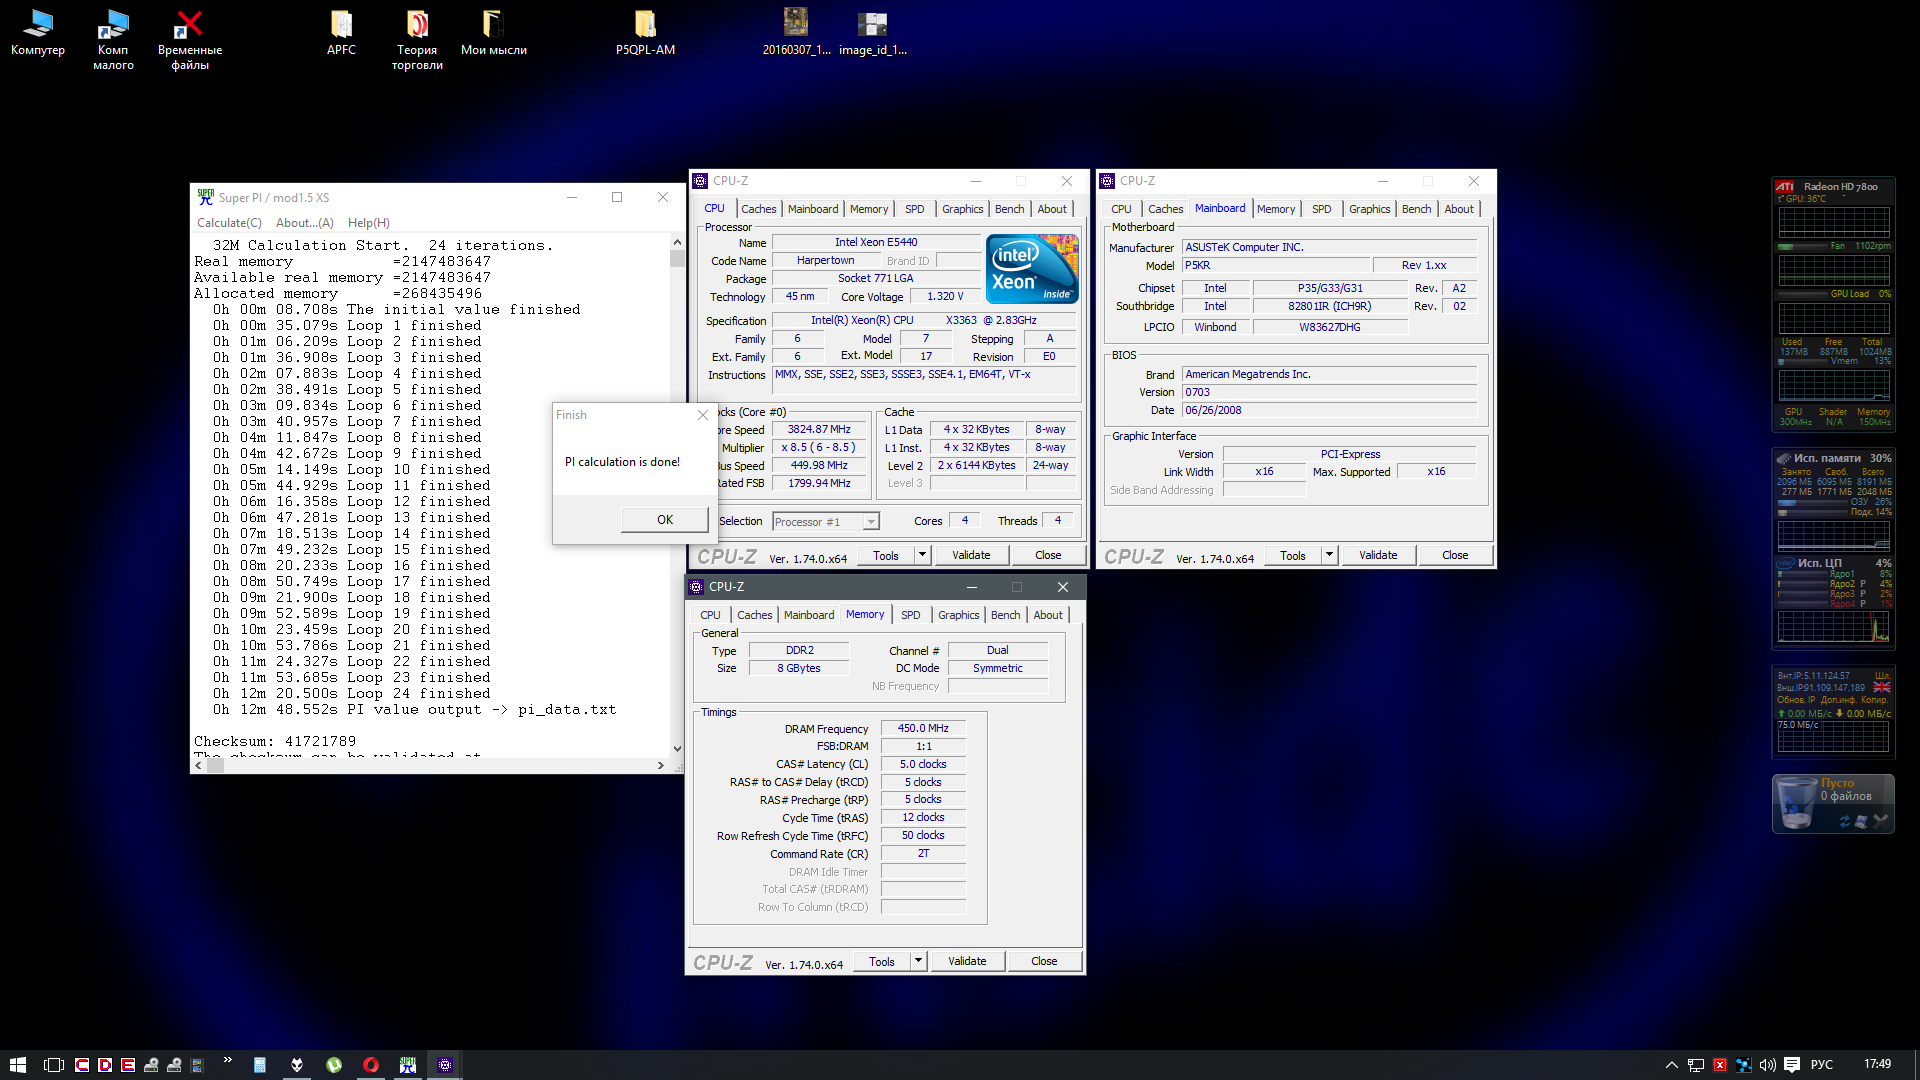Open the About...(A) menu in Super PI
The image size is (1920, 1080).
[305, 223]
